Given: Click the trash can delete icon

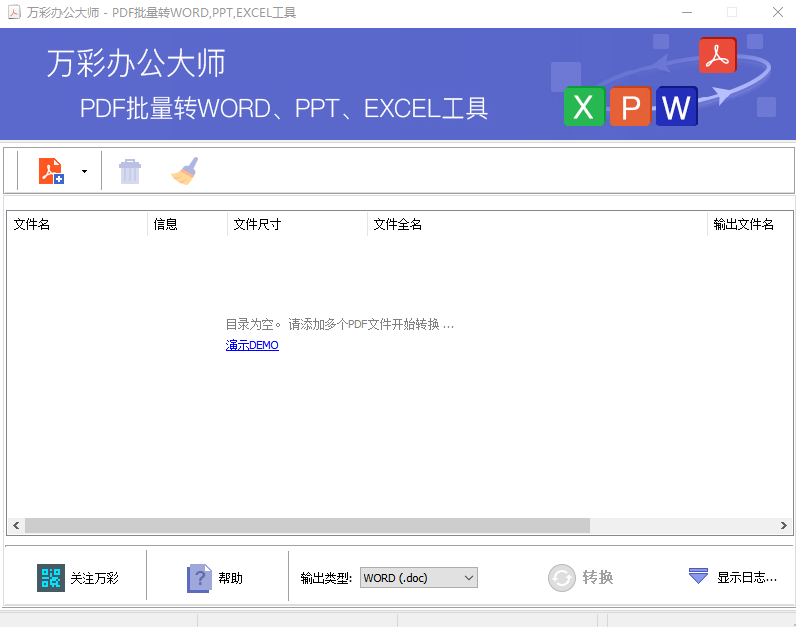Looking at the screenshot, I should pos(129,171).
